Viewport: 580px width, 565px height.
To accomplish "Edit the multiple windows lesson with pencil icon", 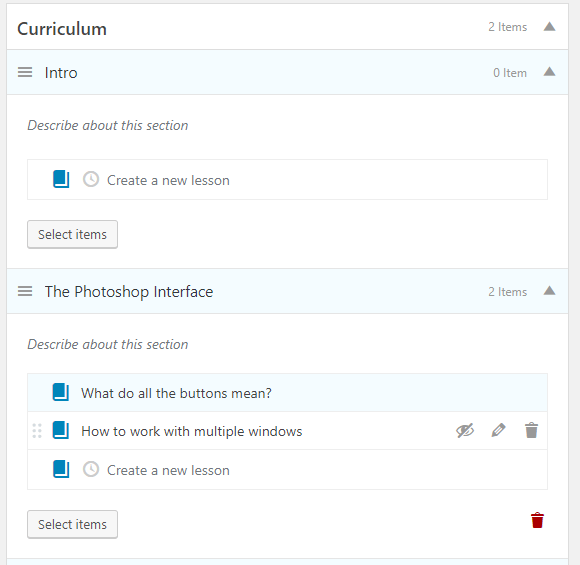I will point(498,430).
